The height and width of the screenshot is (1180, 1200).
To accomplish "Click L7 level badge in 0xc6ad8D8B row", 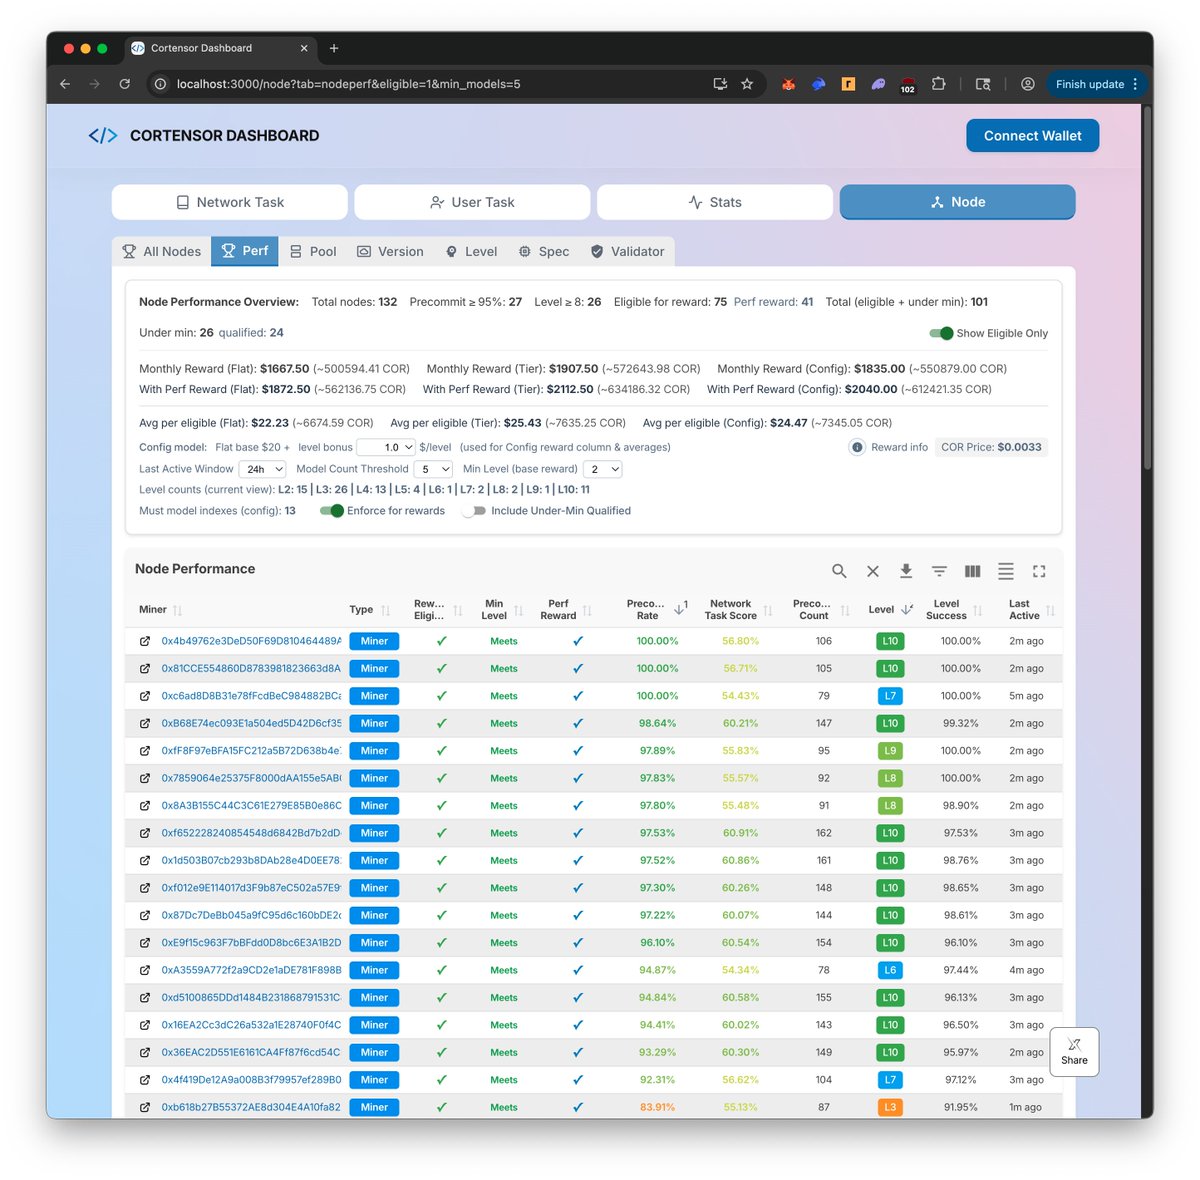I will (x=890, y=696).
